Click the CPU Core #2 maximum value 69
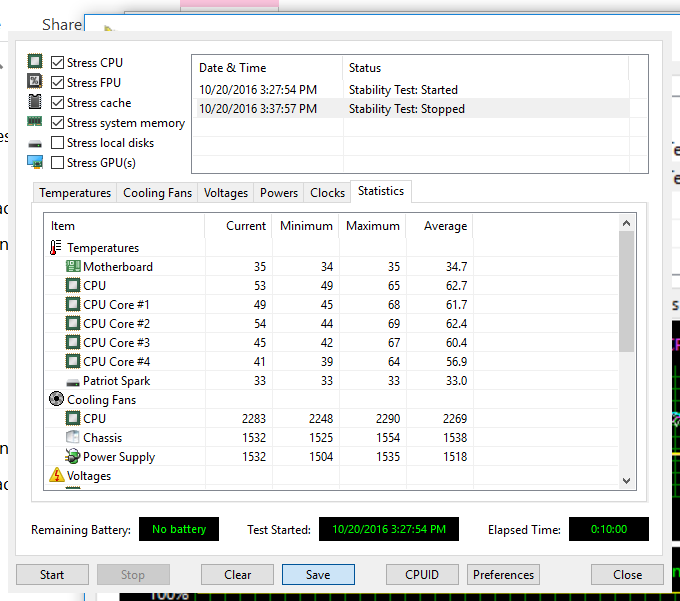Viewport: 680px width, 601px height. click(394, 324)
